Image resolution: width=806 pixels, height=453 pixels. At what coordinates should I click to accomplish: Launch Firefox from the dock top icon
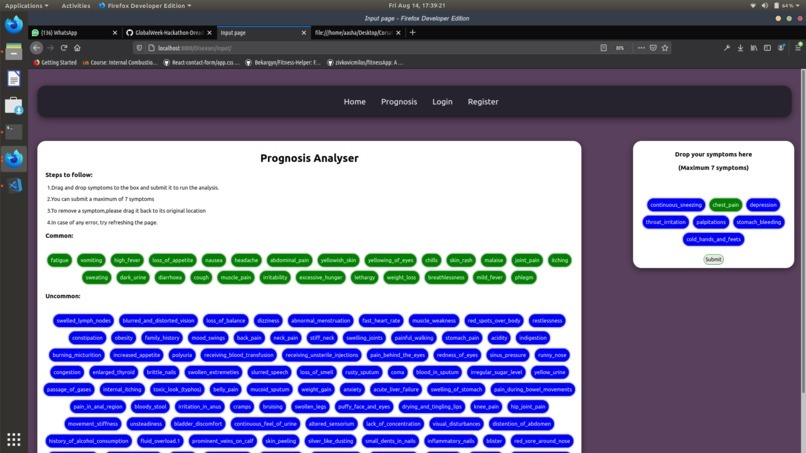pyautogui.click(x=14, y=24)
